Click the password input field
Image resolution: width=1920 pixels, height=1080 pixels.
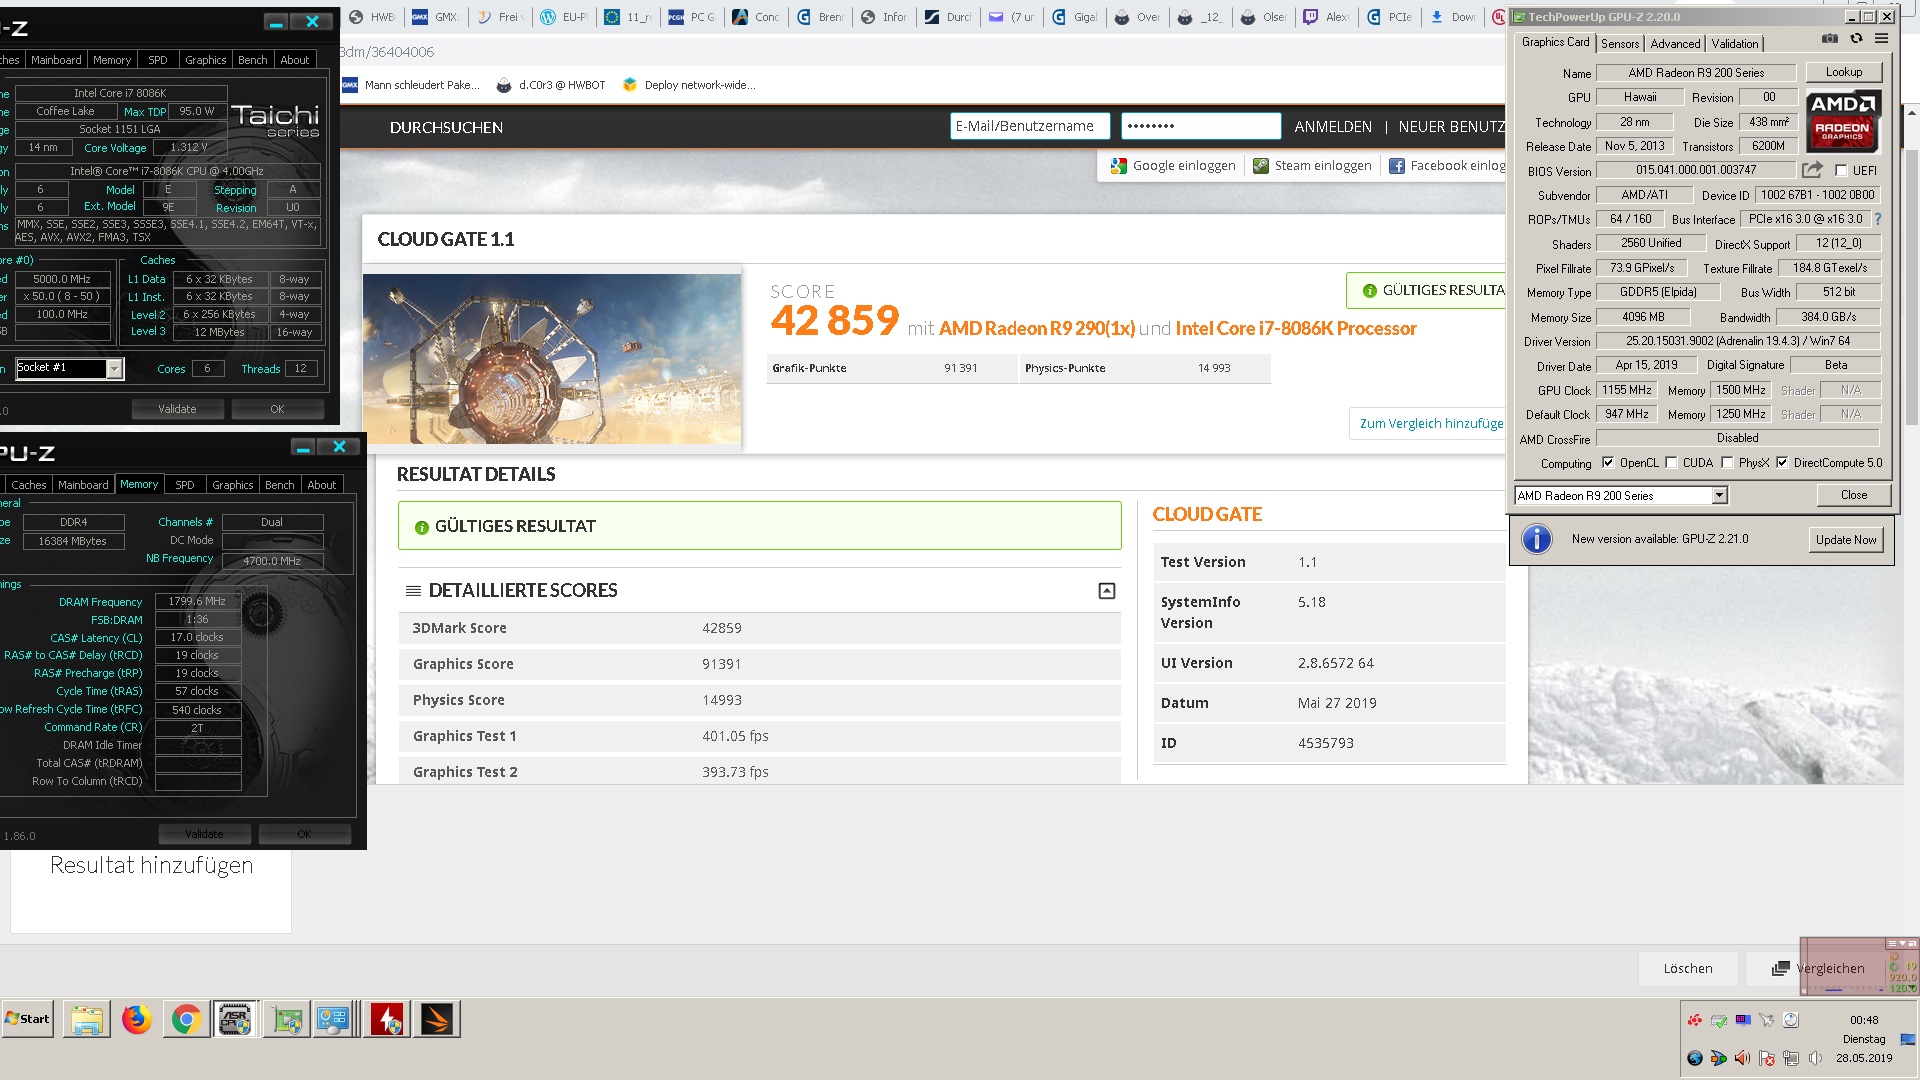coord(1201,126)
